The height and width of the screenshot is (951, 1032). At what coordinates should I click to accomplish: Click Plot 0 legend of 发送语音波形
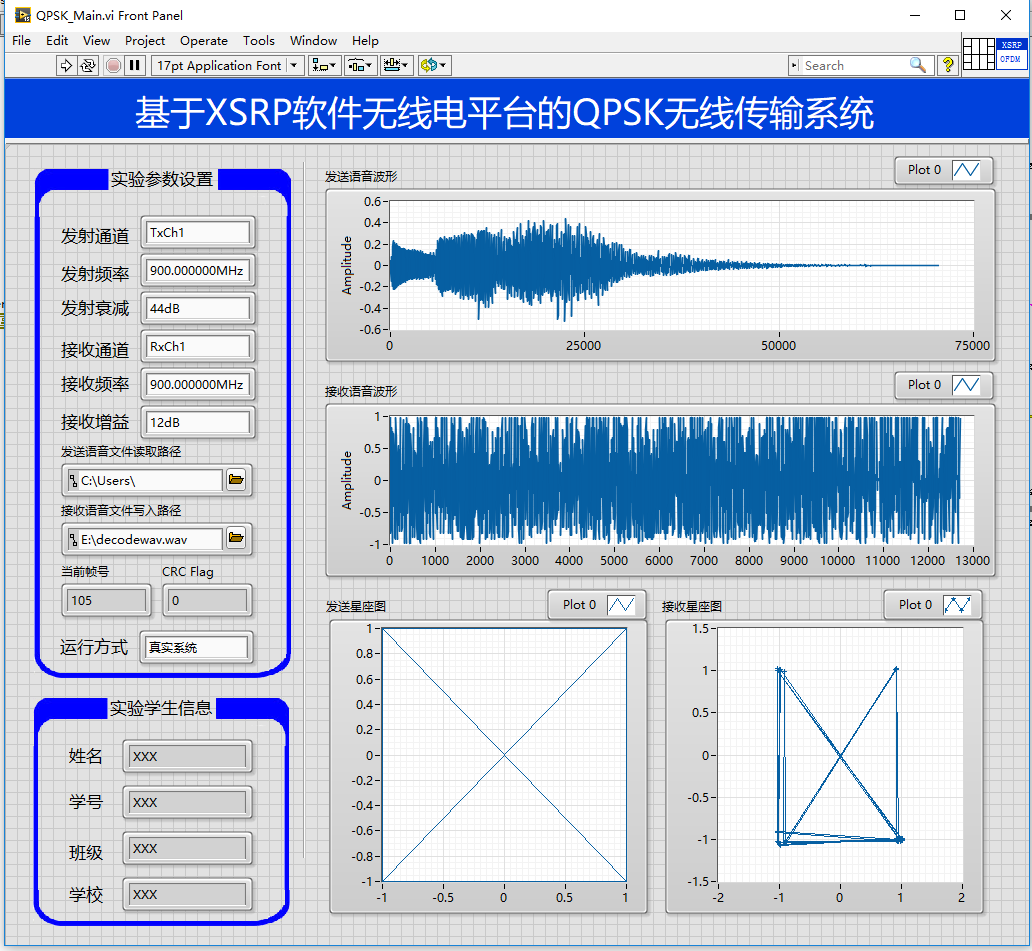coord(944,170)
